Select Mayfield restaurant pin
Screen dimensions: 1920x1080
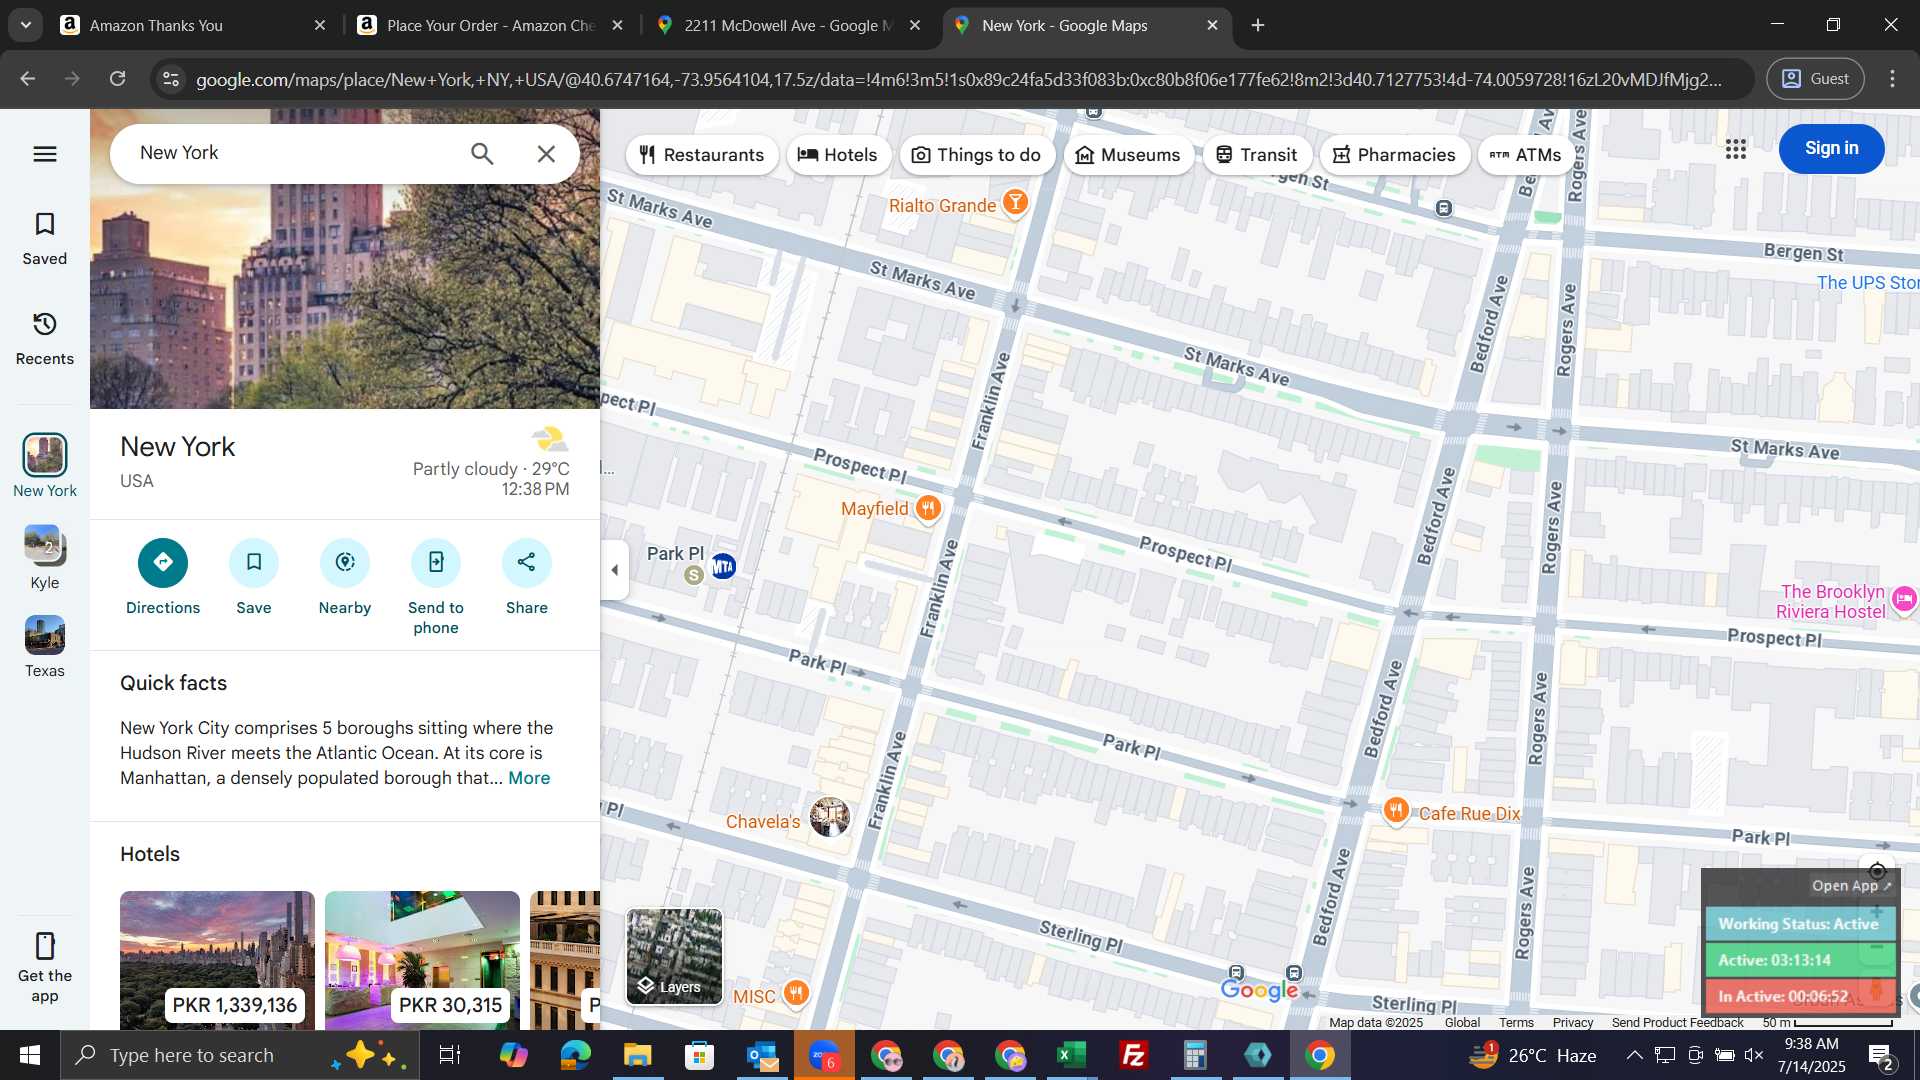click(928, 508)
